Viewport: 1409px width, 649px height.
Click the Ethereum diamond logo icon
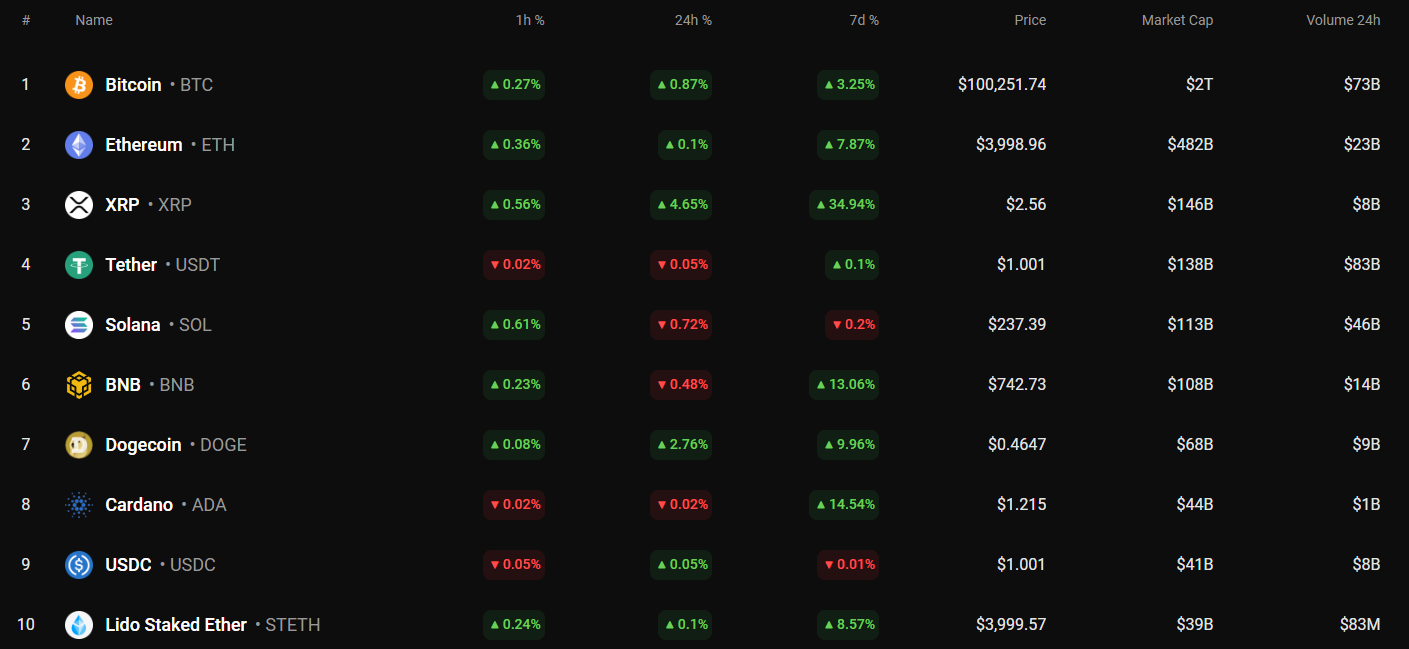pyautogui.click(x=79, y=145)
